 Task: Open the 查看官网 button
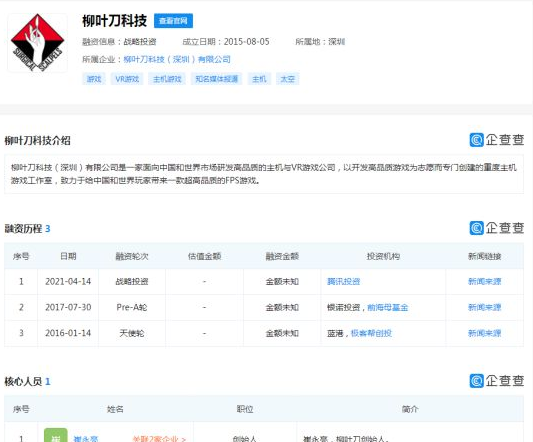pos(173,21)
